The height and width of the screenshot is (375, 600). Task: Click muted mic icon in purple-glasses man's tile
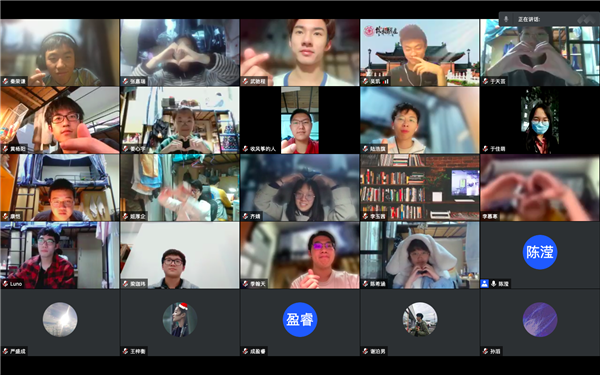245,284
